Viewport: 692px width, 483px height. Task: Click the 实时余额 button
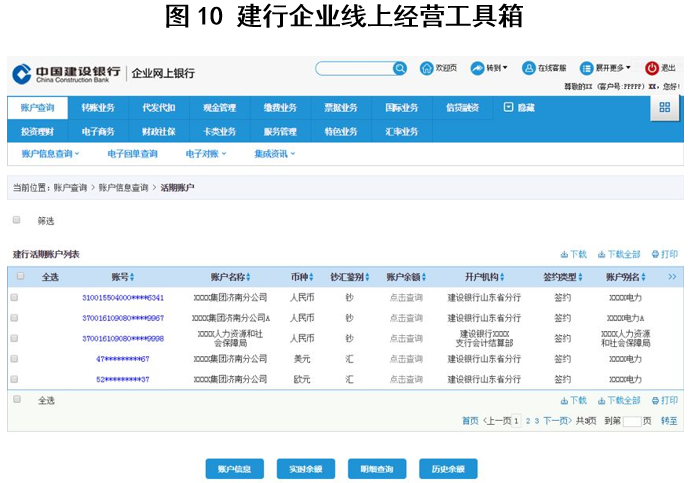306,469
